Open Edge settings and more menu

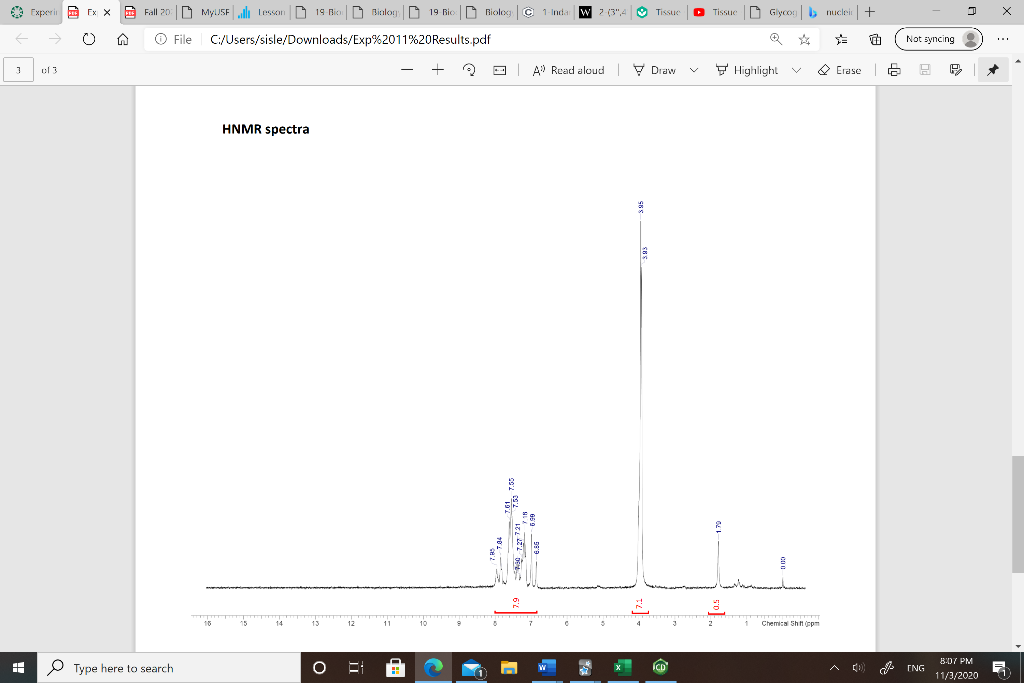[1003, 39]
